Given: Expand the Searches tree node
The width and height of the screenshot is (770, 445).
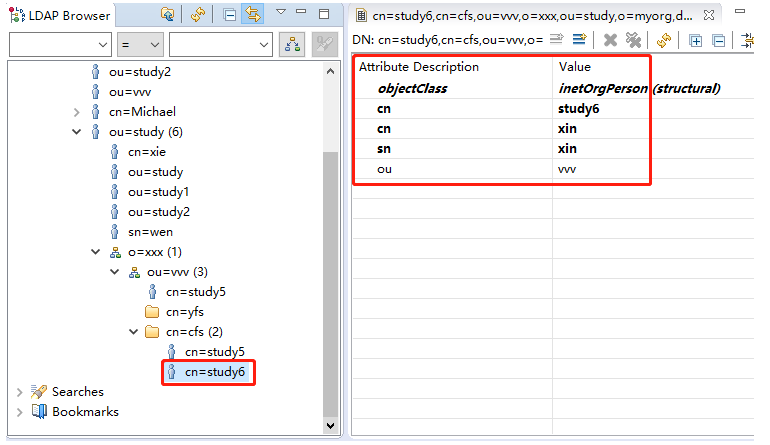Looking at the screenshot, I should click(20, 392).
